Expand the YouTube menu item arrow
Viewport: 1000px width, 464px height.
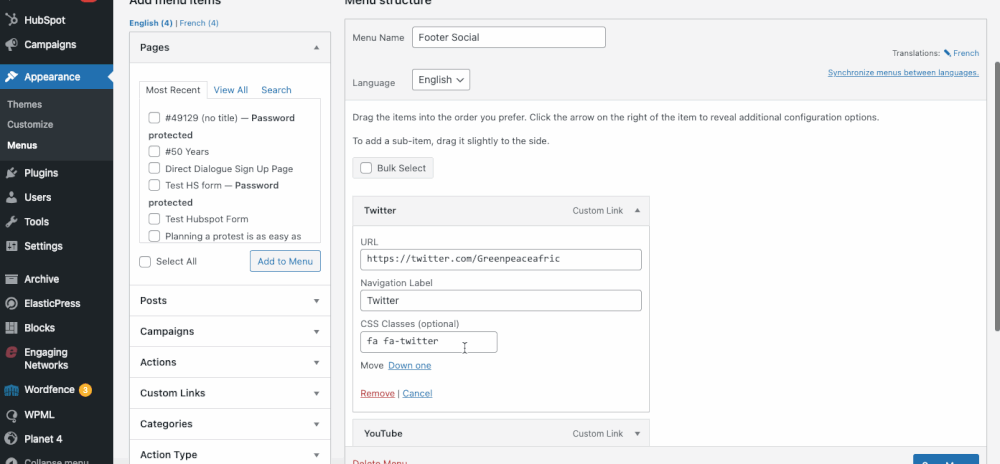[x=637, y=433]
